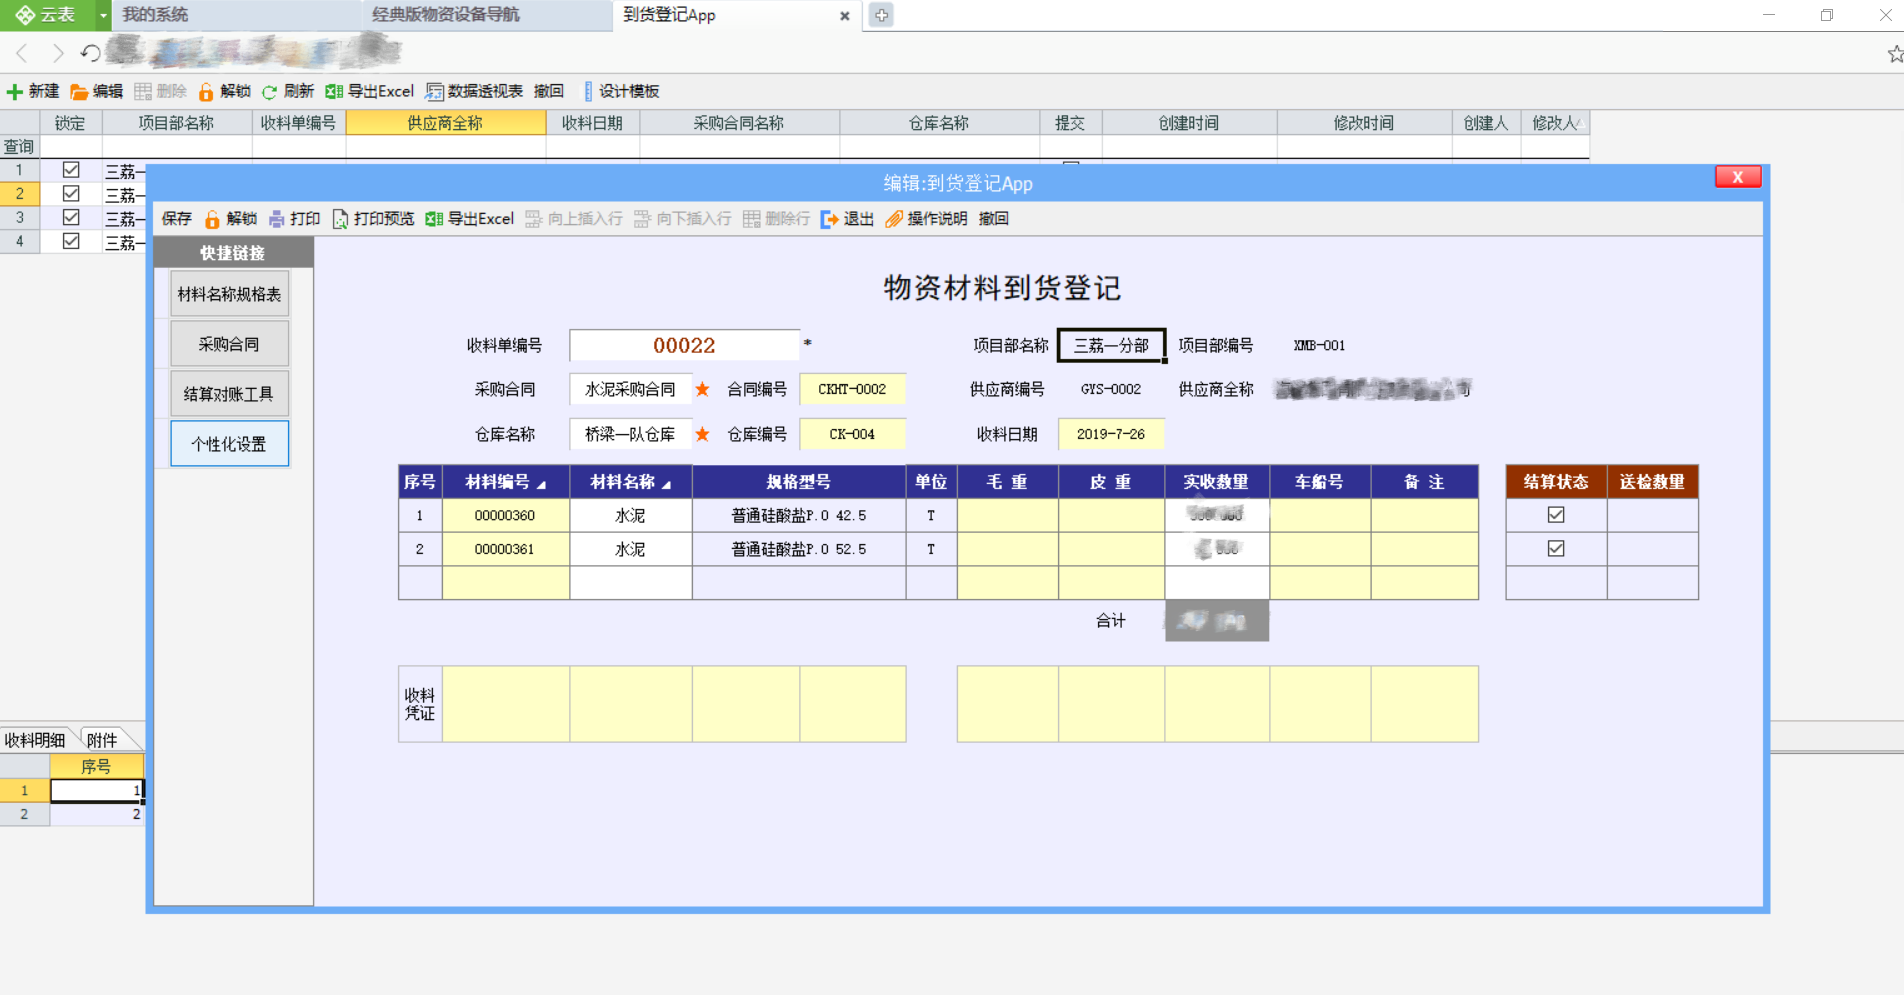The height and width of the screenshot is (995, 1904).
Task: Click the 刷新 refresh icon
Action: click(270, 91)
